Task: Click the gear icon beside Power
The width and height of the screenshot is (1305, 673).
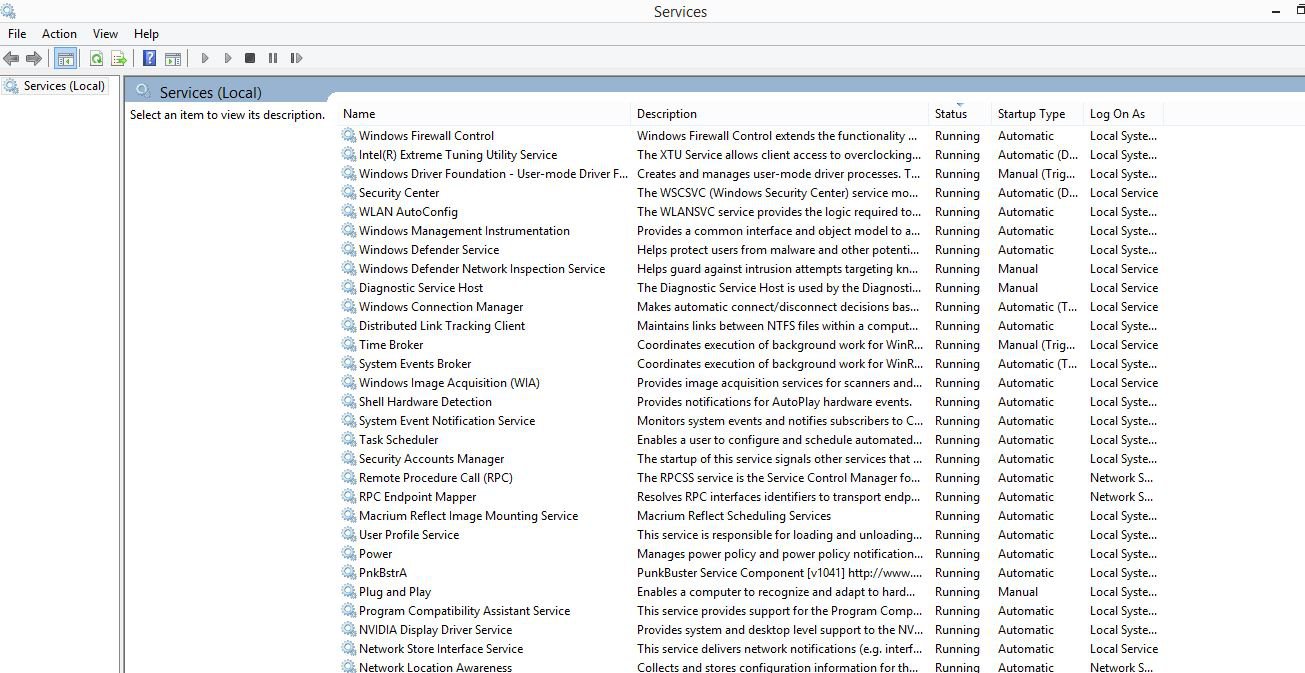Action: click(349, 554)
